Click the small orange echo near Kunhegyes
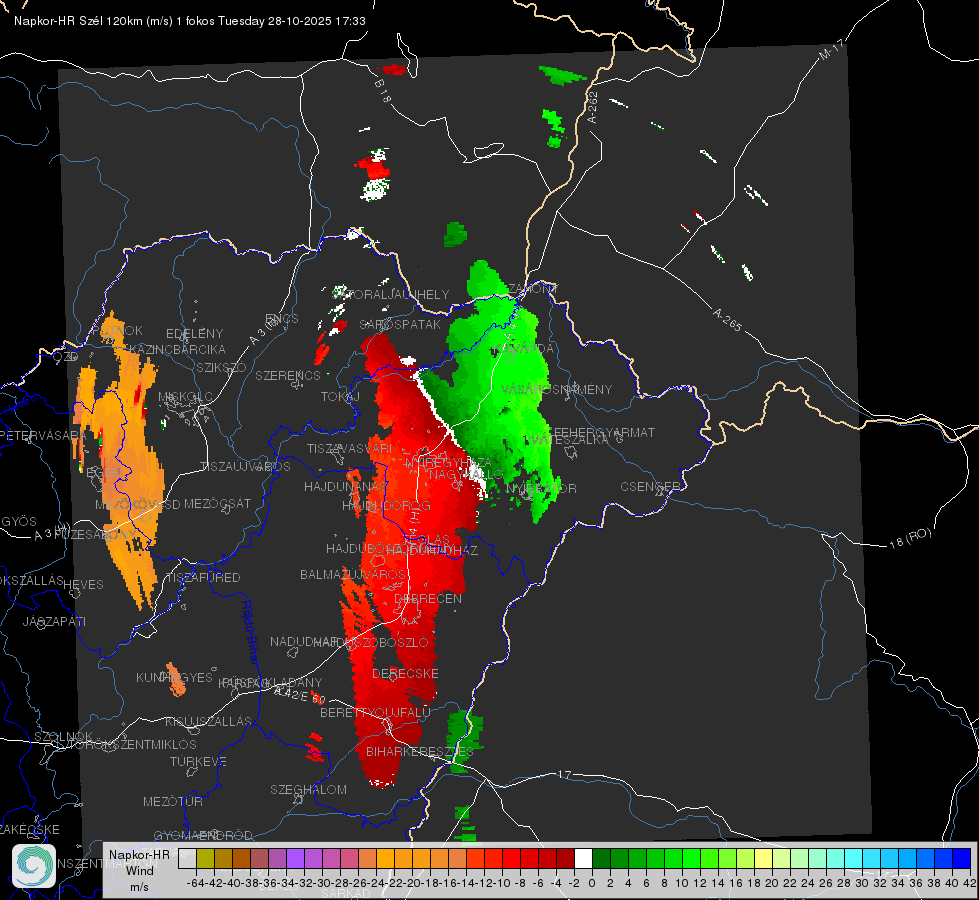 (x=176, y=680)
